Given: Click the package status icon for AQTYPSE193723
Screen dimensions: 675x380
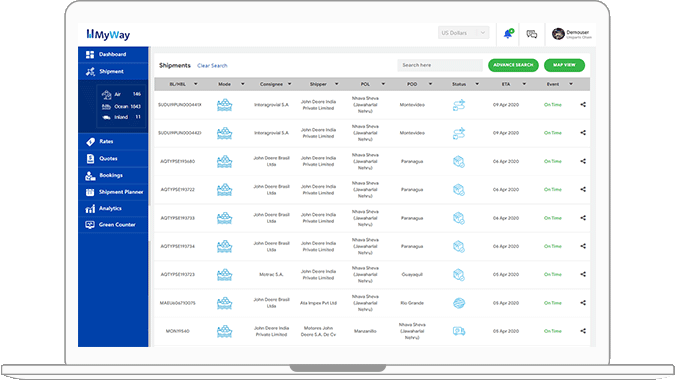Looking at the screenshot, I should click(x=459, y=275).
